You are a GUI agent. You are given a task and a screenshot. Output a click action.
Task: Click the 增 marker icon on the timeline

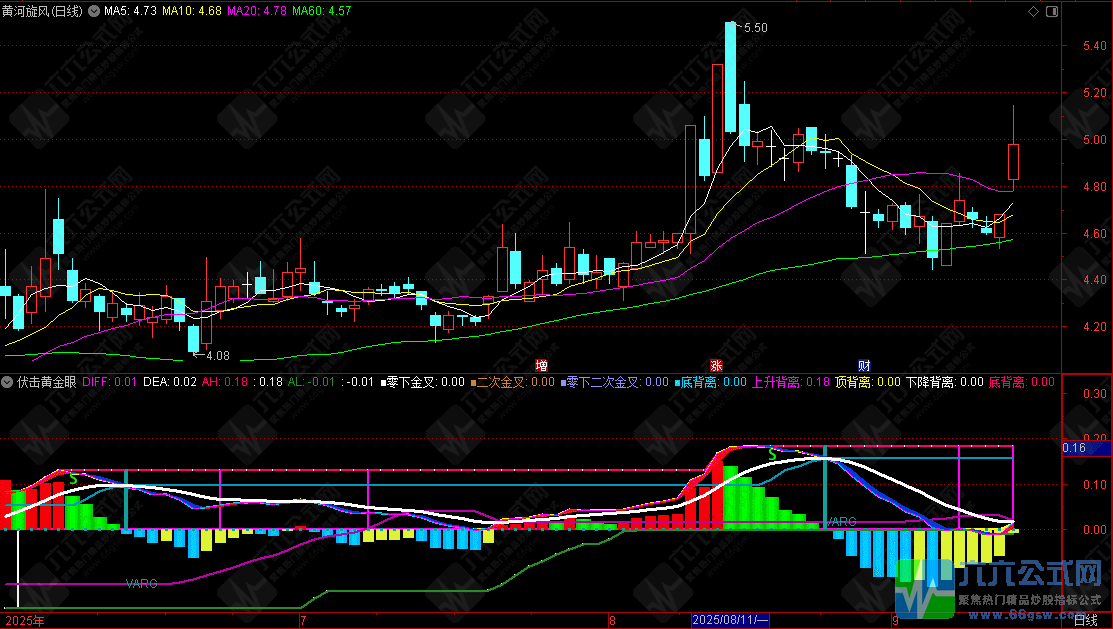(542, 366)
